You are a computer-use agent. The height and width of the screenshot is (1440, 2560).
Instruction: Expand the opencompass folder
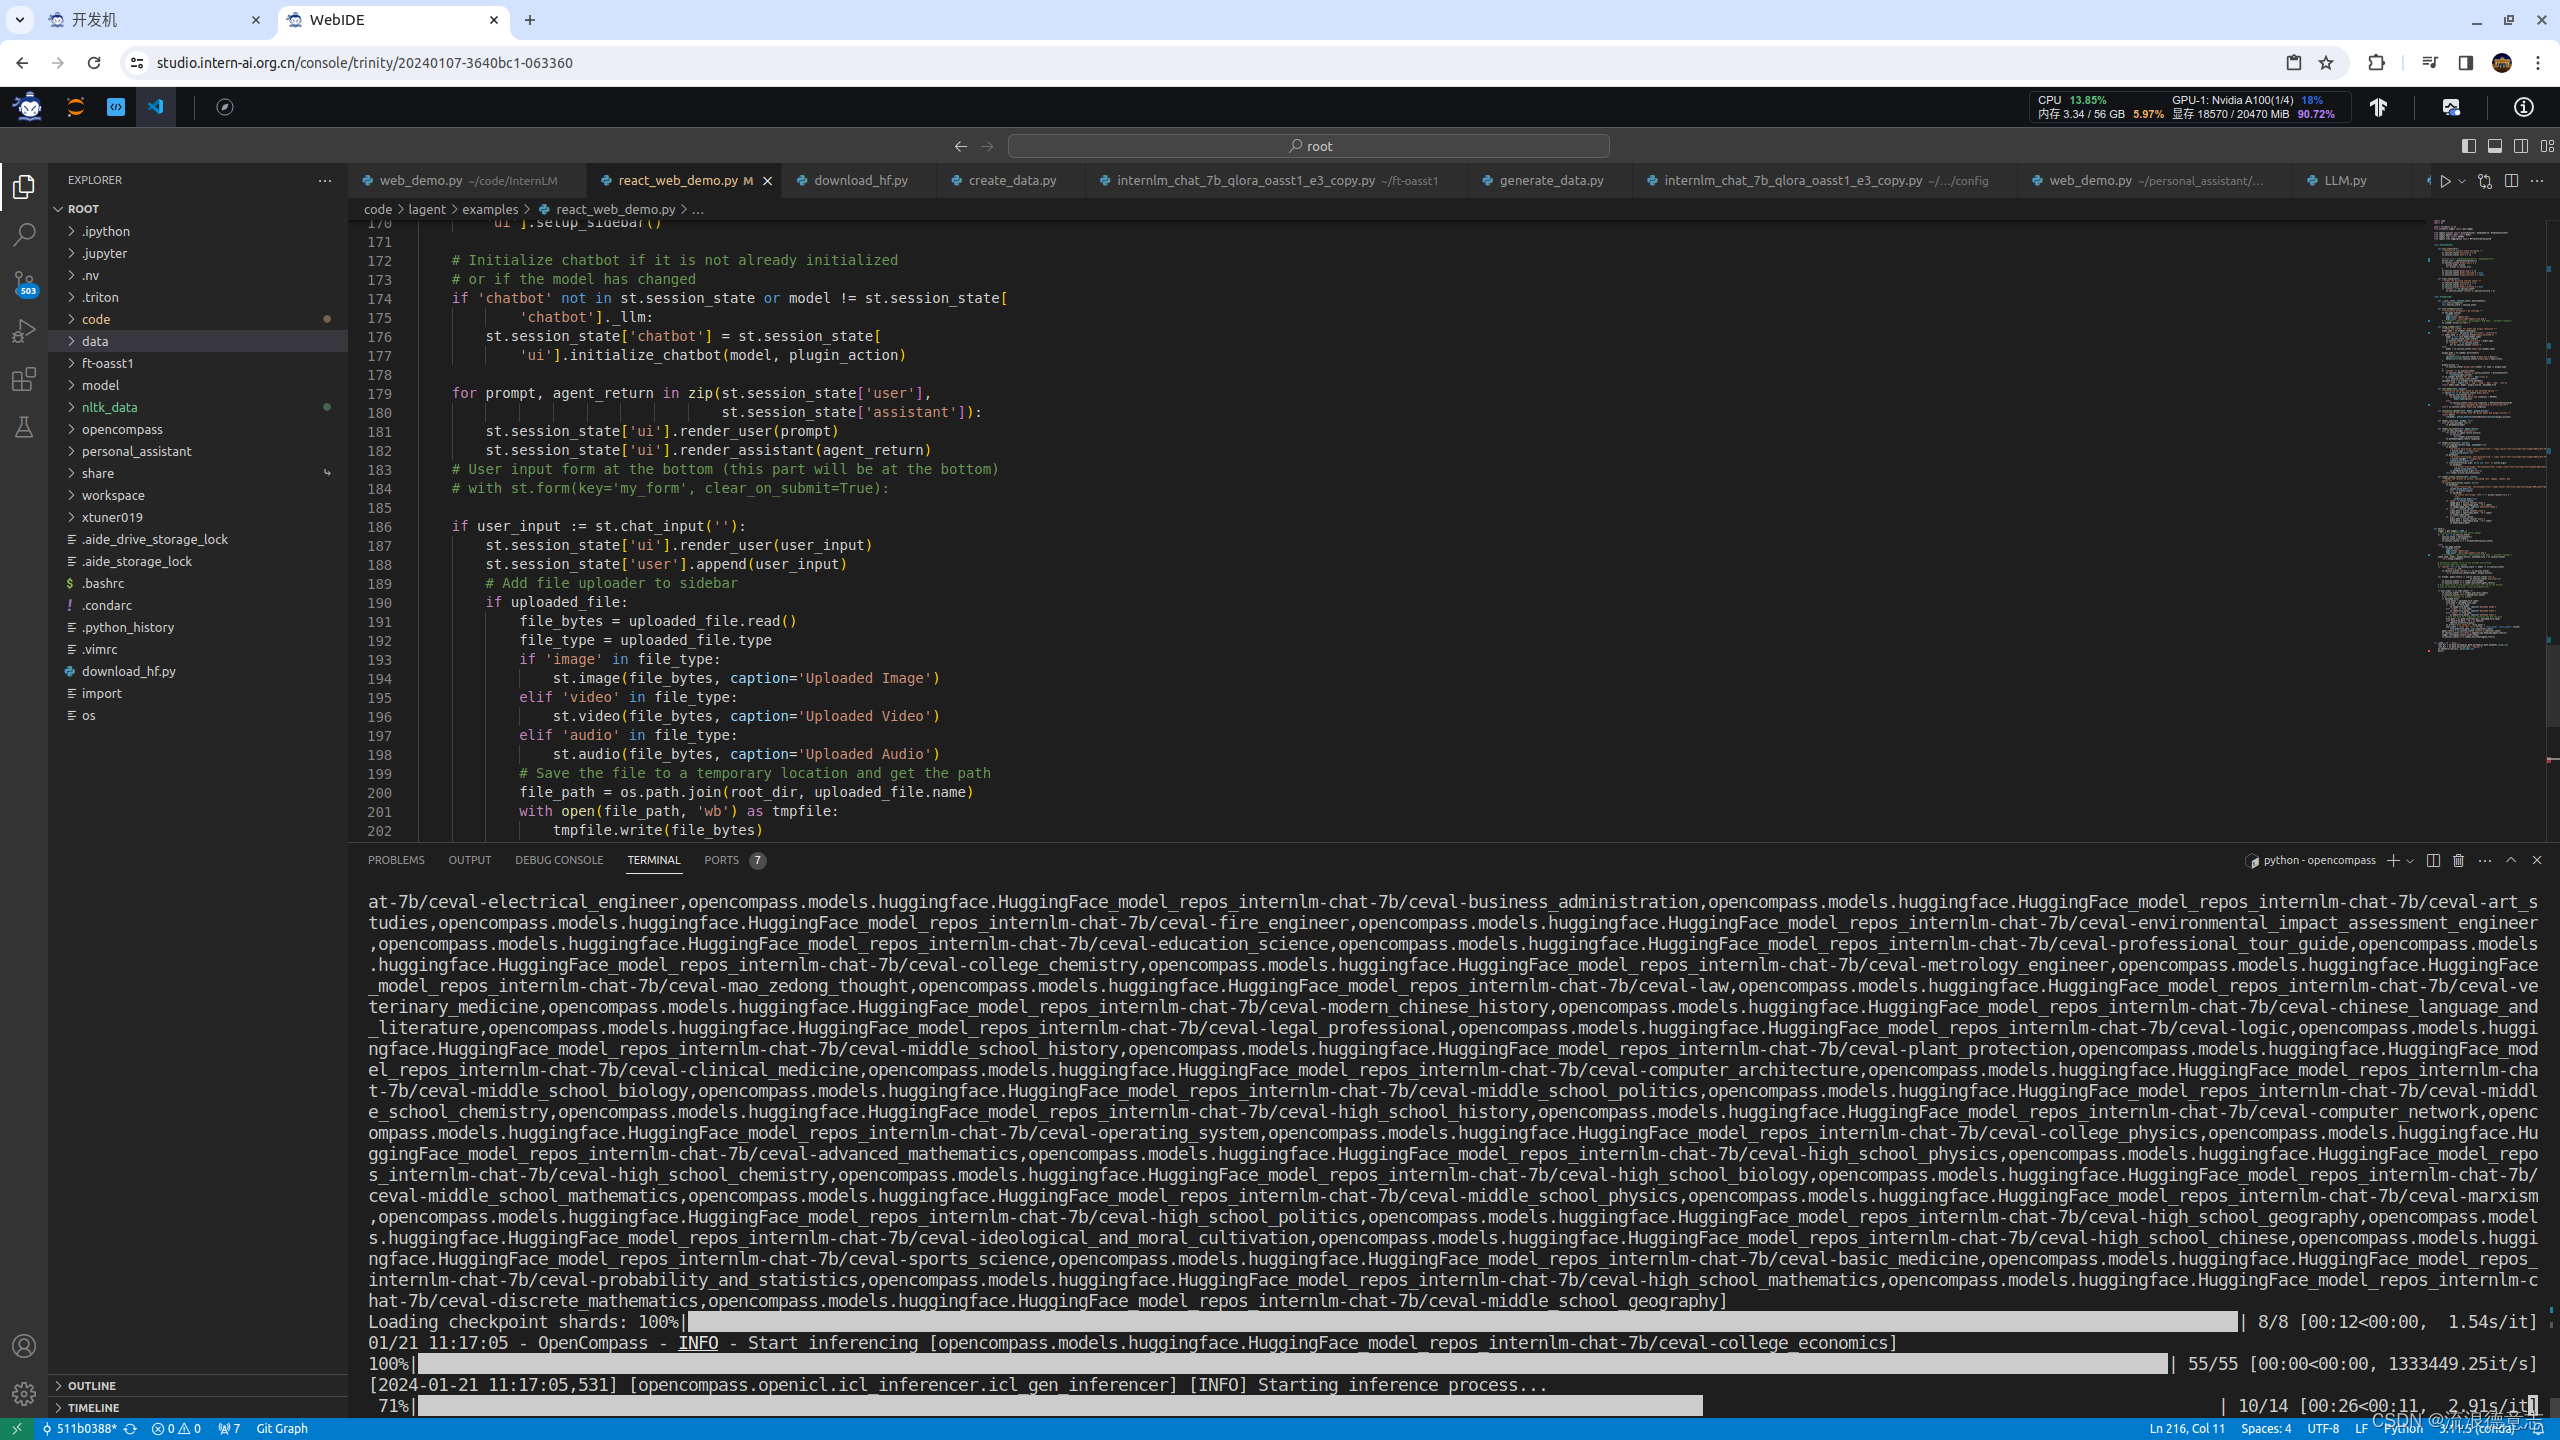[122, 429]
